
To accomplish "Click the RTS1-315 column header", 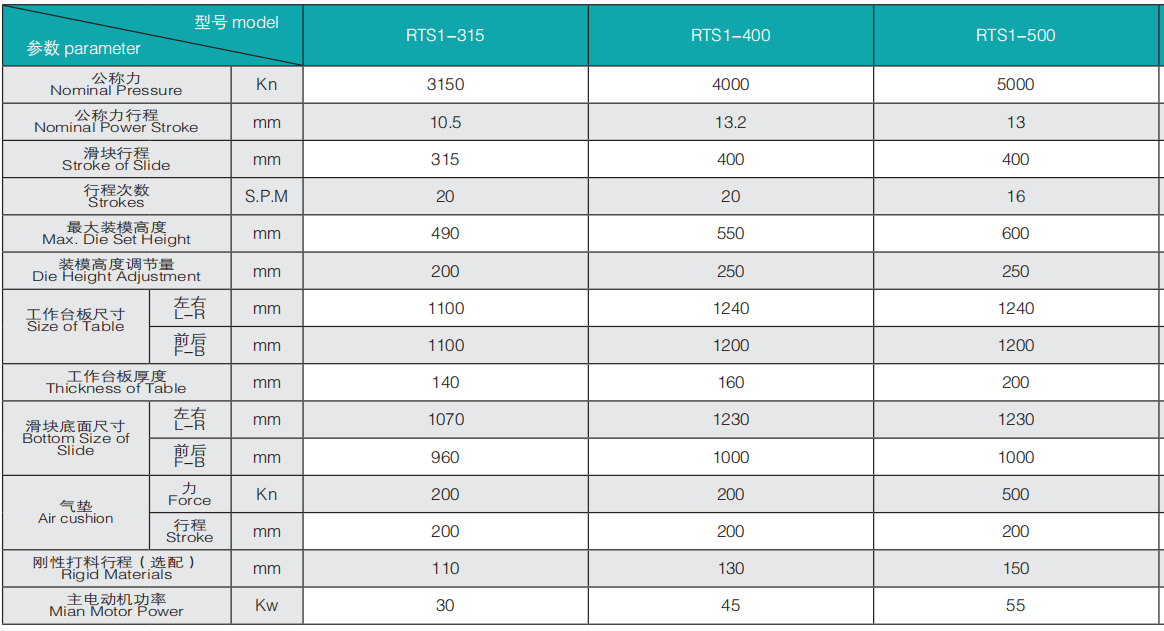I will tap(445, 35).
